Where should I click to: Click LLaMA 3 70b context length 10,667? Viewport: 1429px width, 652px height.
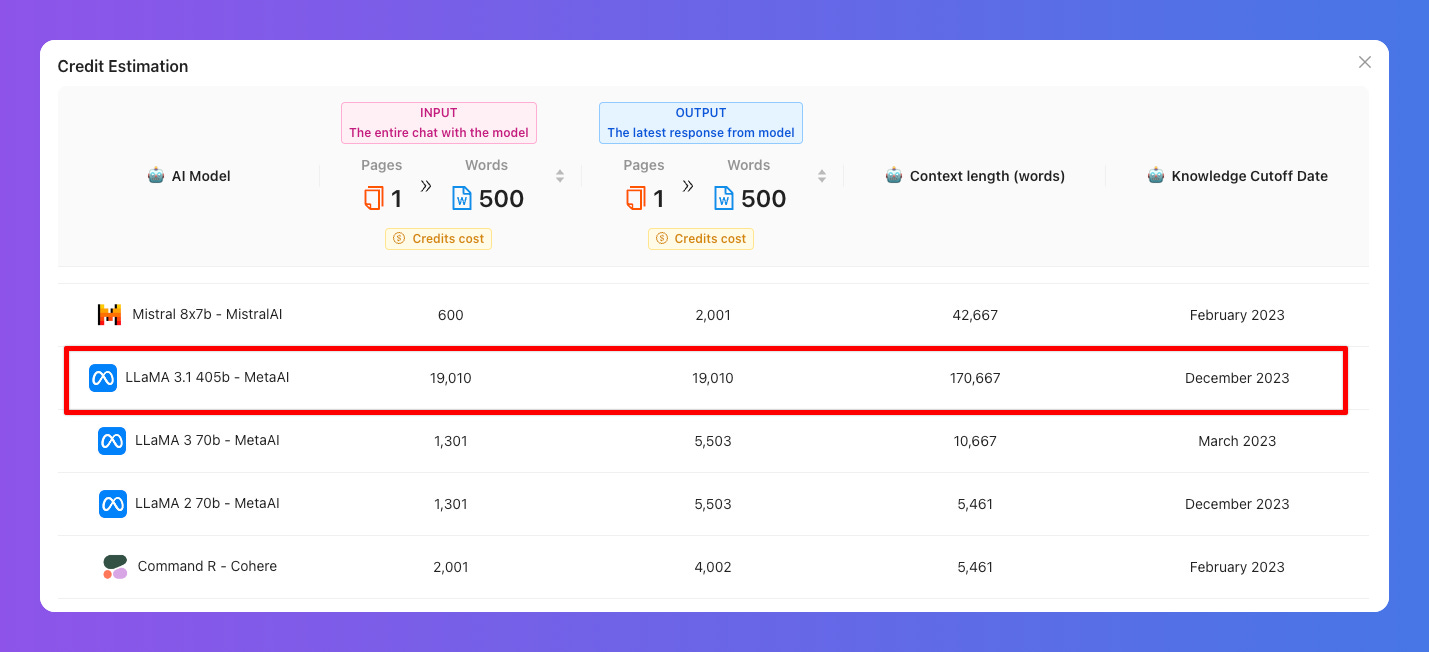pos(975,441)
